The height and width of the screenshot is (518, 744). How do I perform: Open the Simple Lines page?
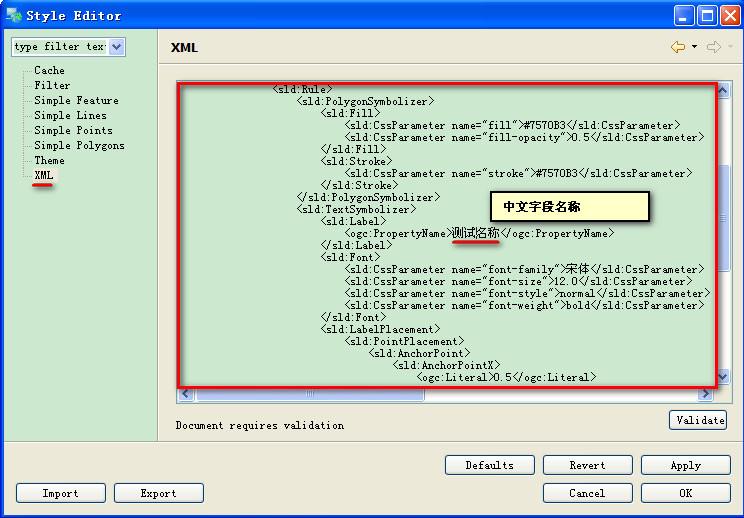(x=70, y=115)
